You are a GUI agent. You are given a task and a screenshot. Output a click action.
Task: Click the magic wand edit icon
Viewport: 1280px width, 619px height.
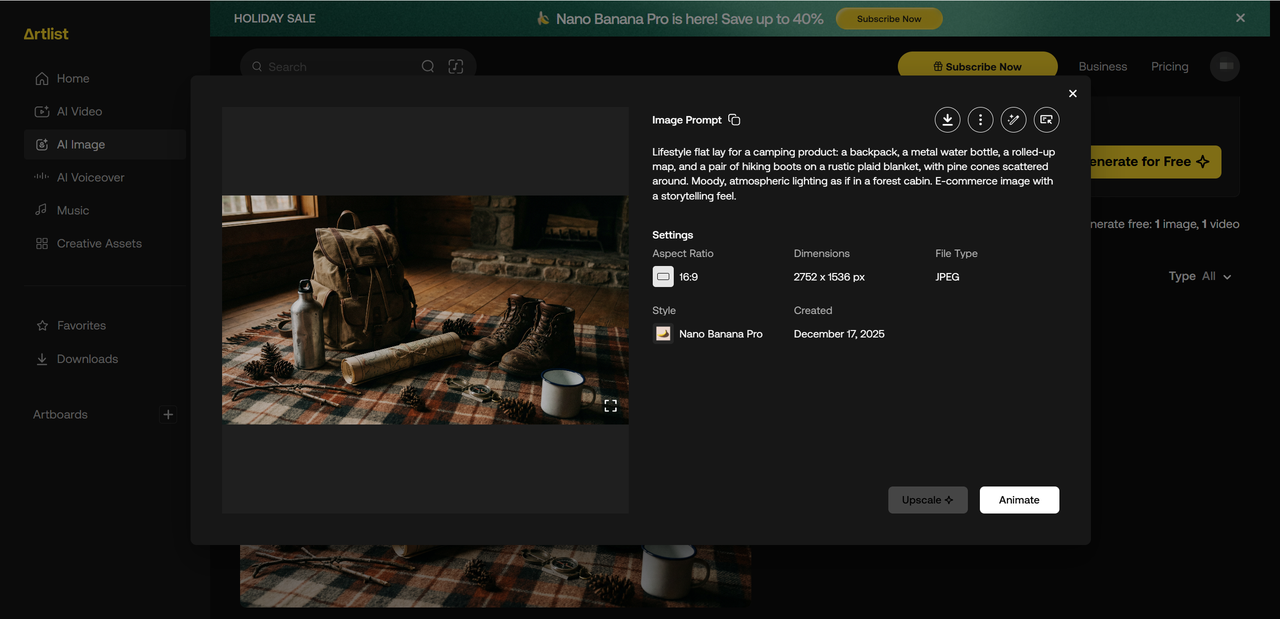(x=1013, y=120)
